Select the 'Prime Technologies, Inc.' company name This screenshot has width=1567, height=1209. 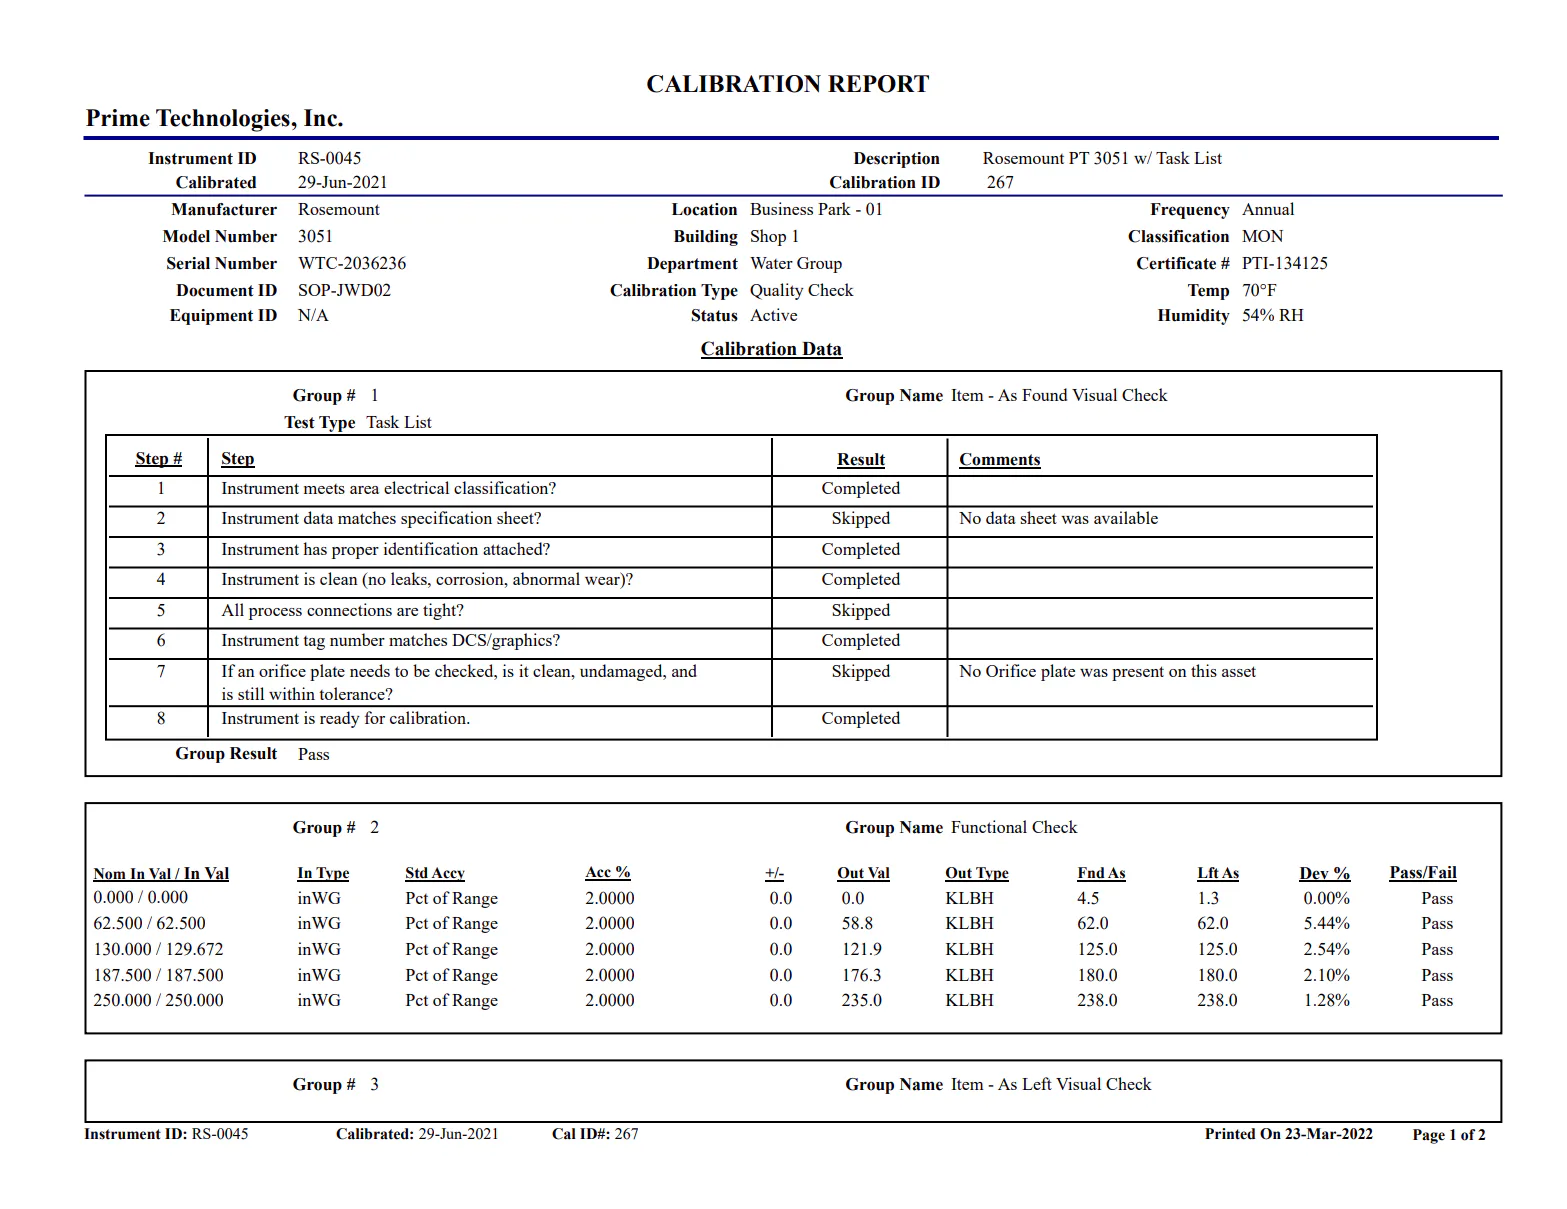[x=214, y=118]
